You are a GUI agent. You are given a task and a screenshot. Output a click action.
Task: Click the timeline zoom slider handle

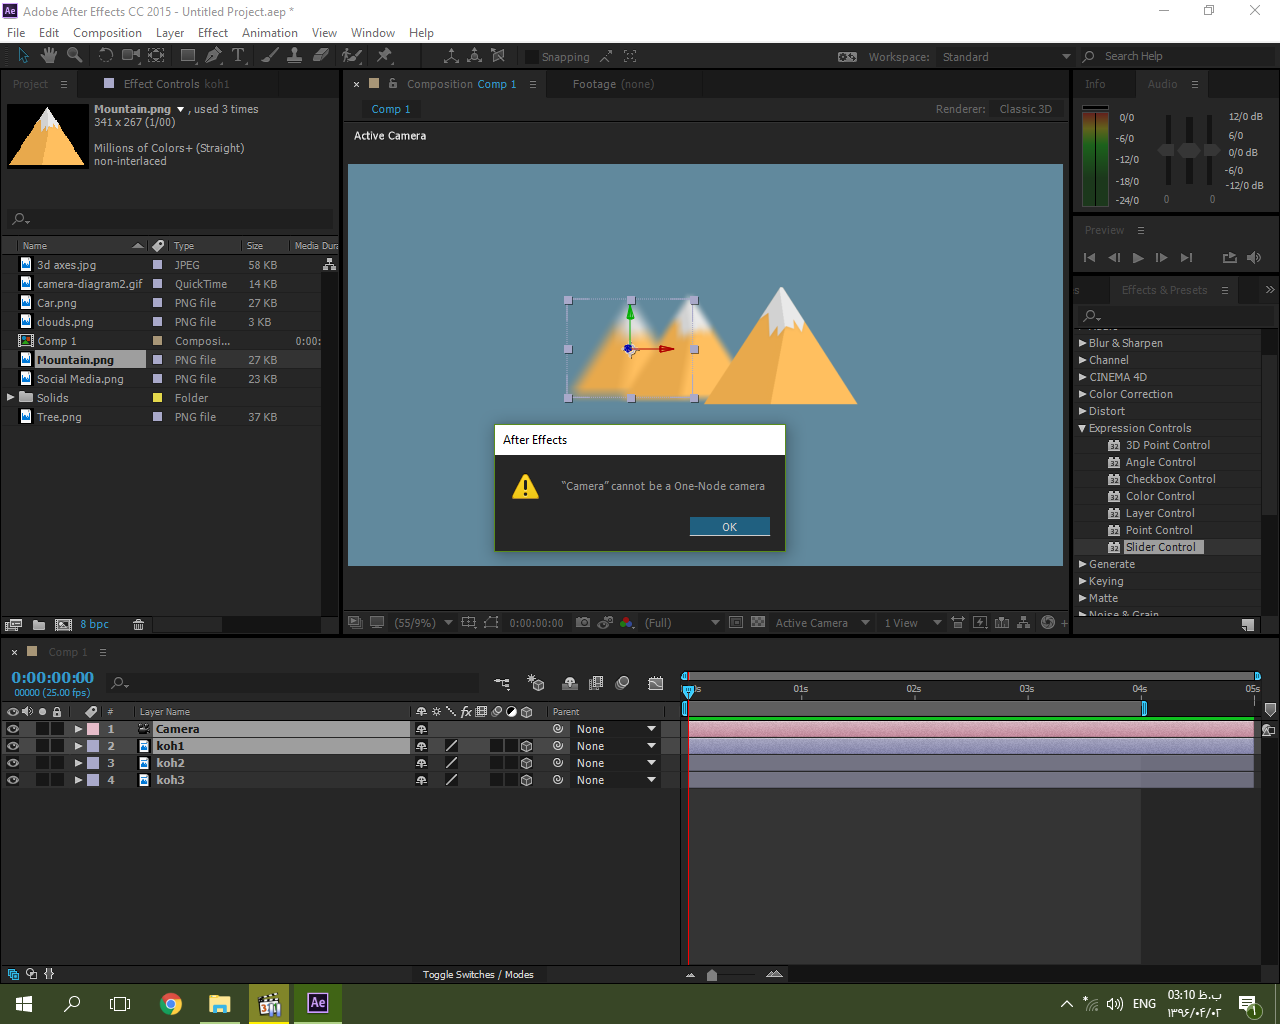coord(712,975)
